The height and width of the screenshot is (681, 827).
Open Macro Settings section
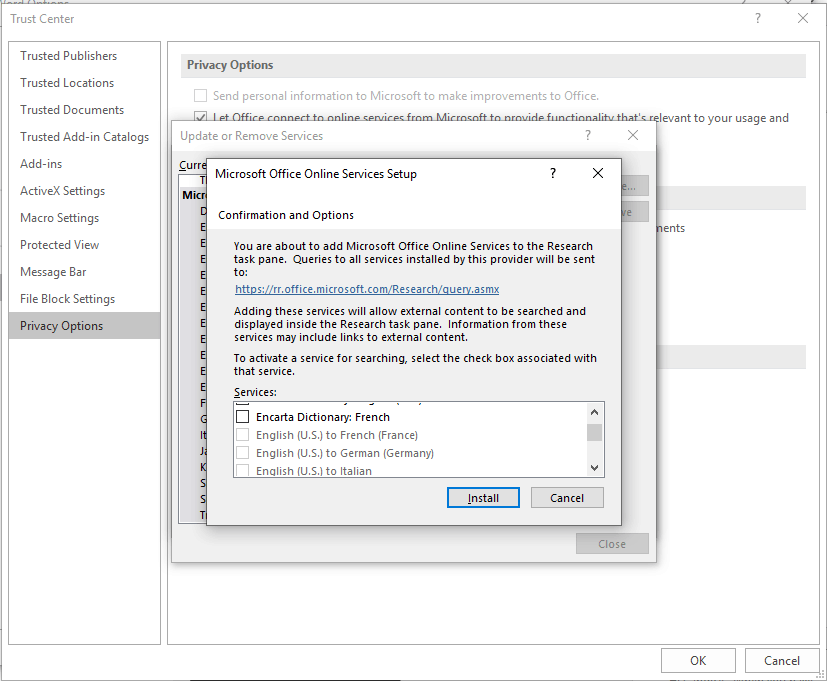(x=84, y=218)
